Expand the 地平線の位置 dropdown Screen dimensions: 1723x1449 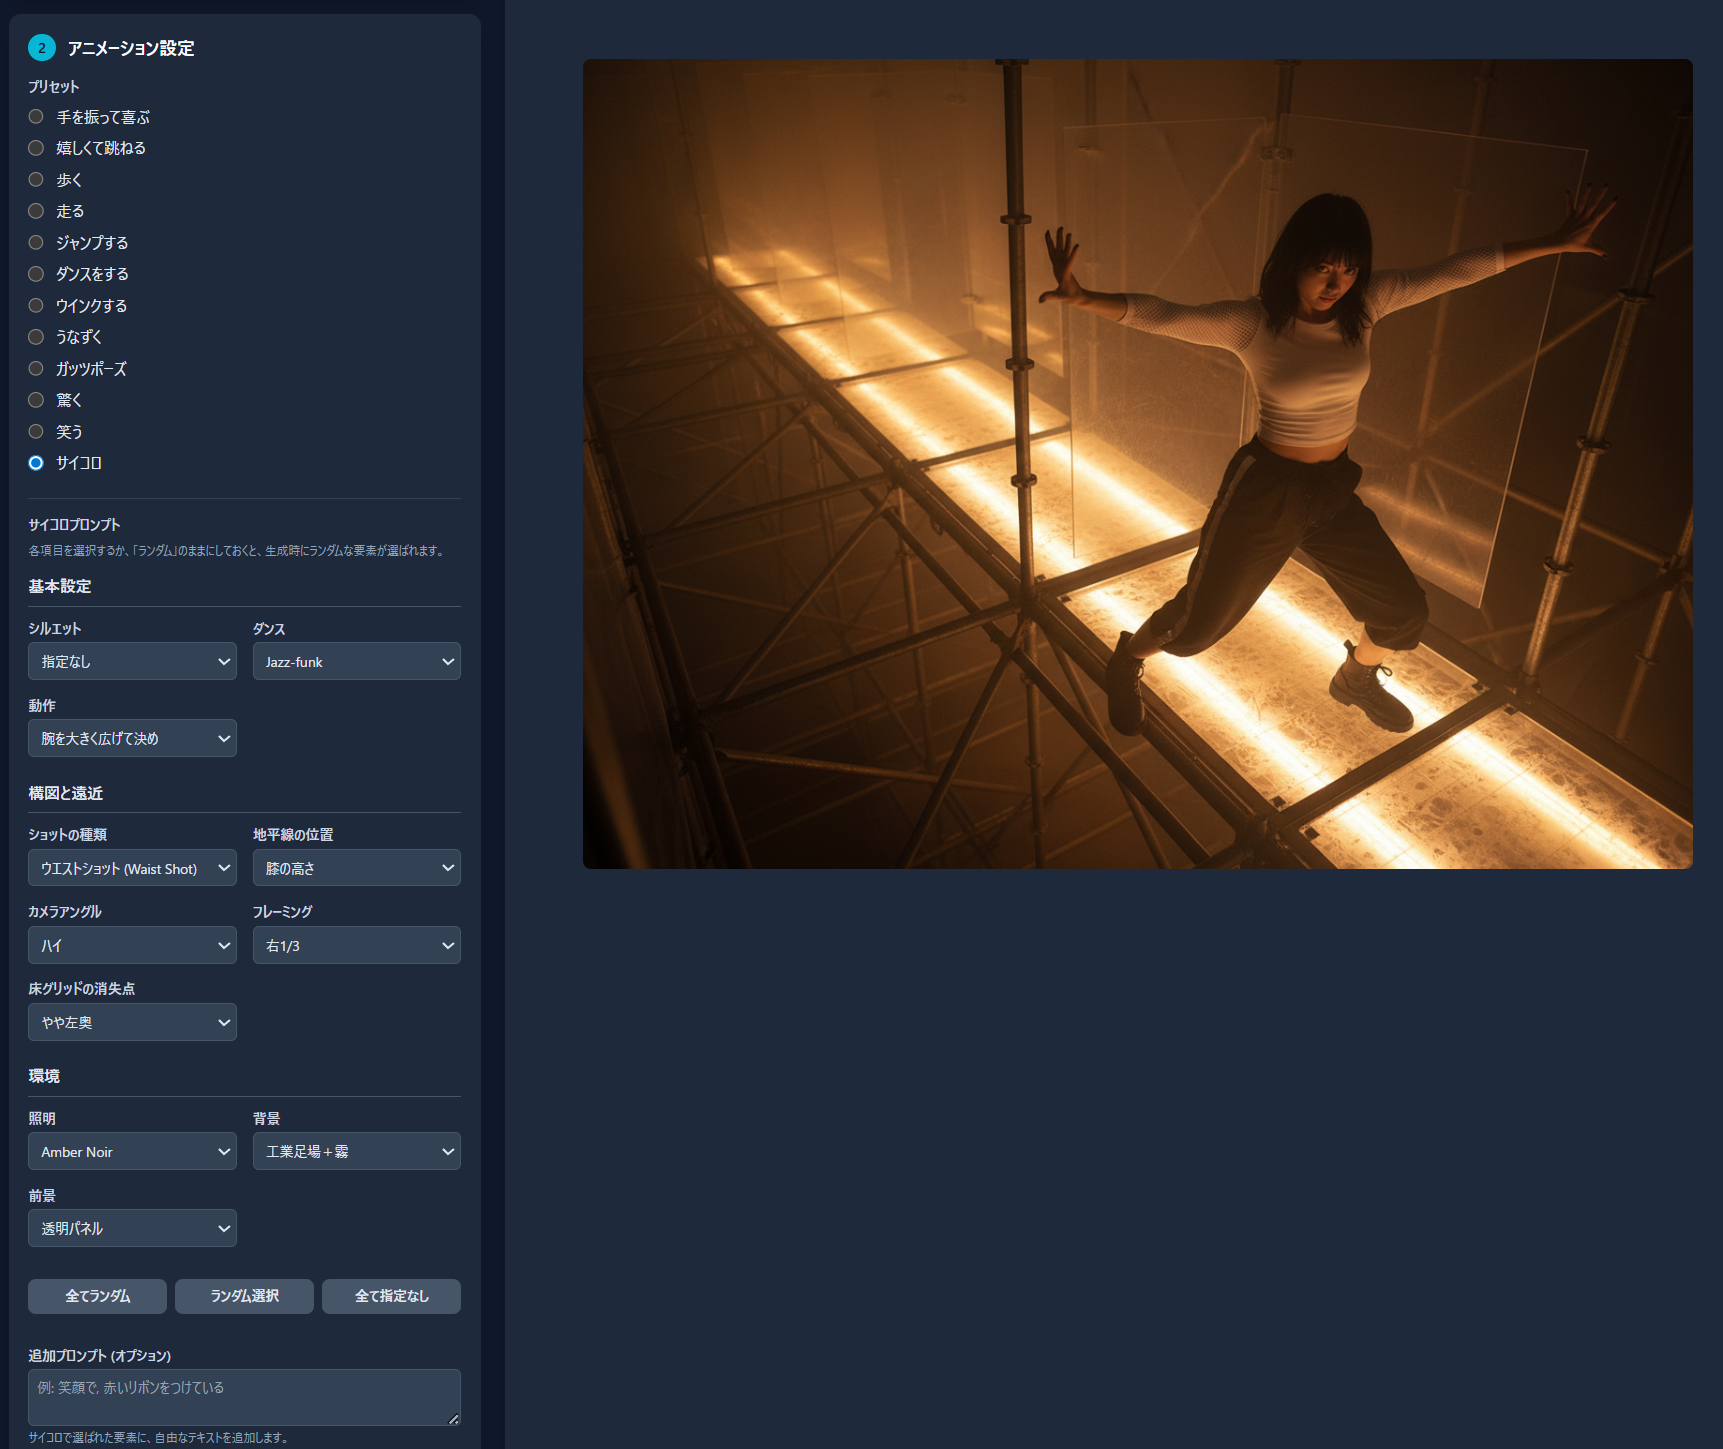pos(357,868)
